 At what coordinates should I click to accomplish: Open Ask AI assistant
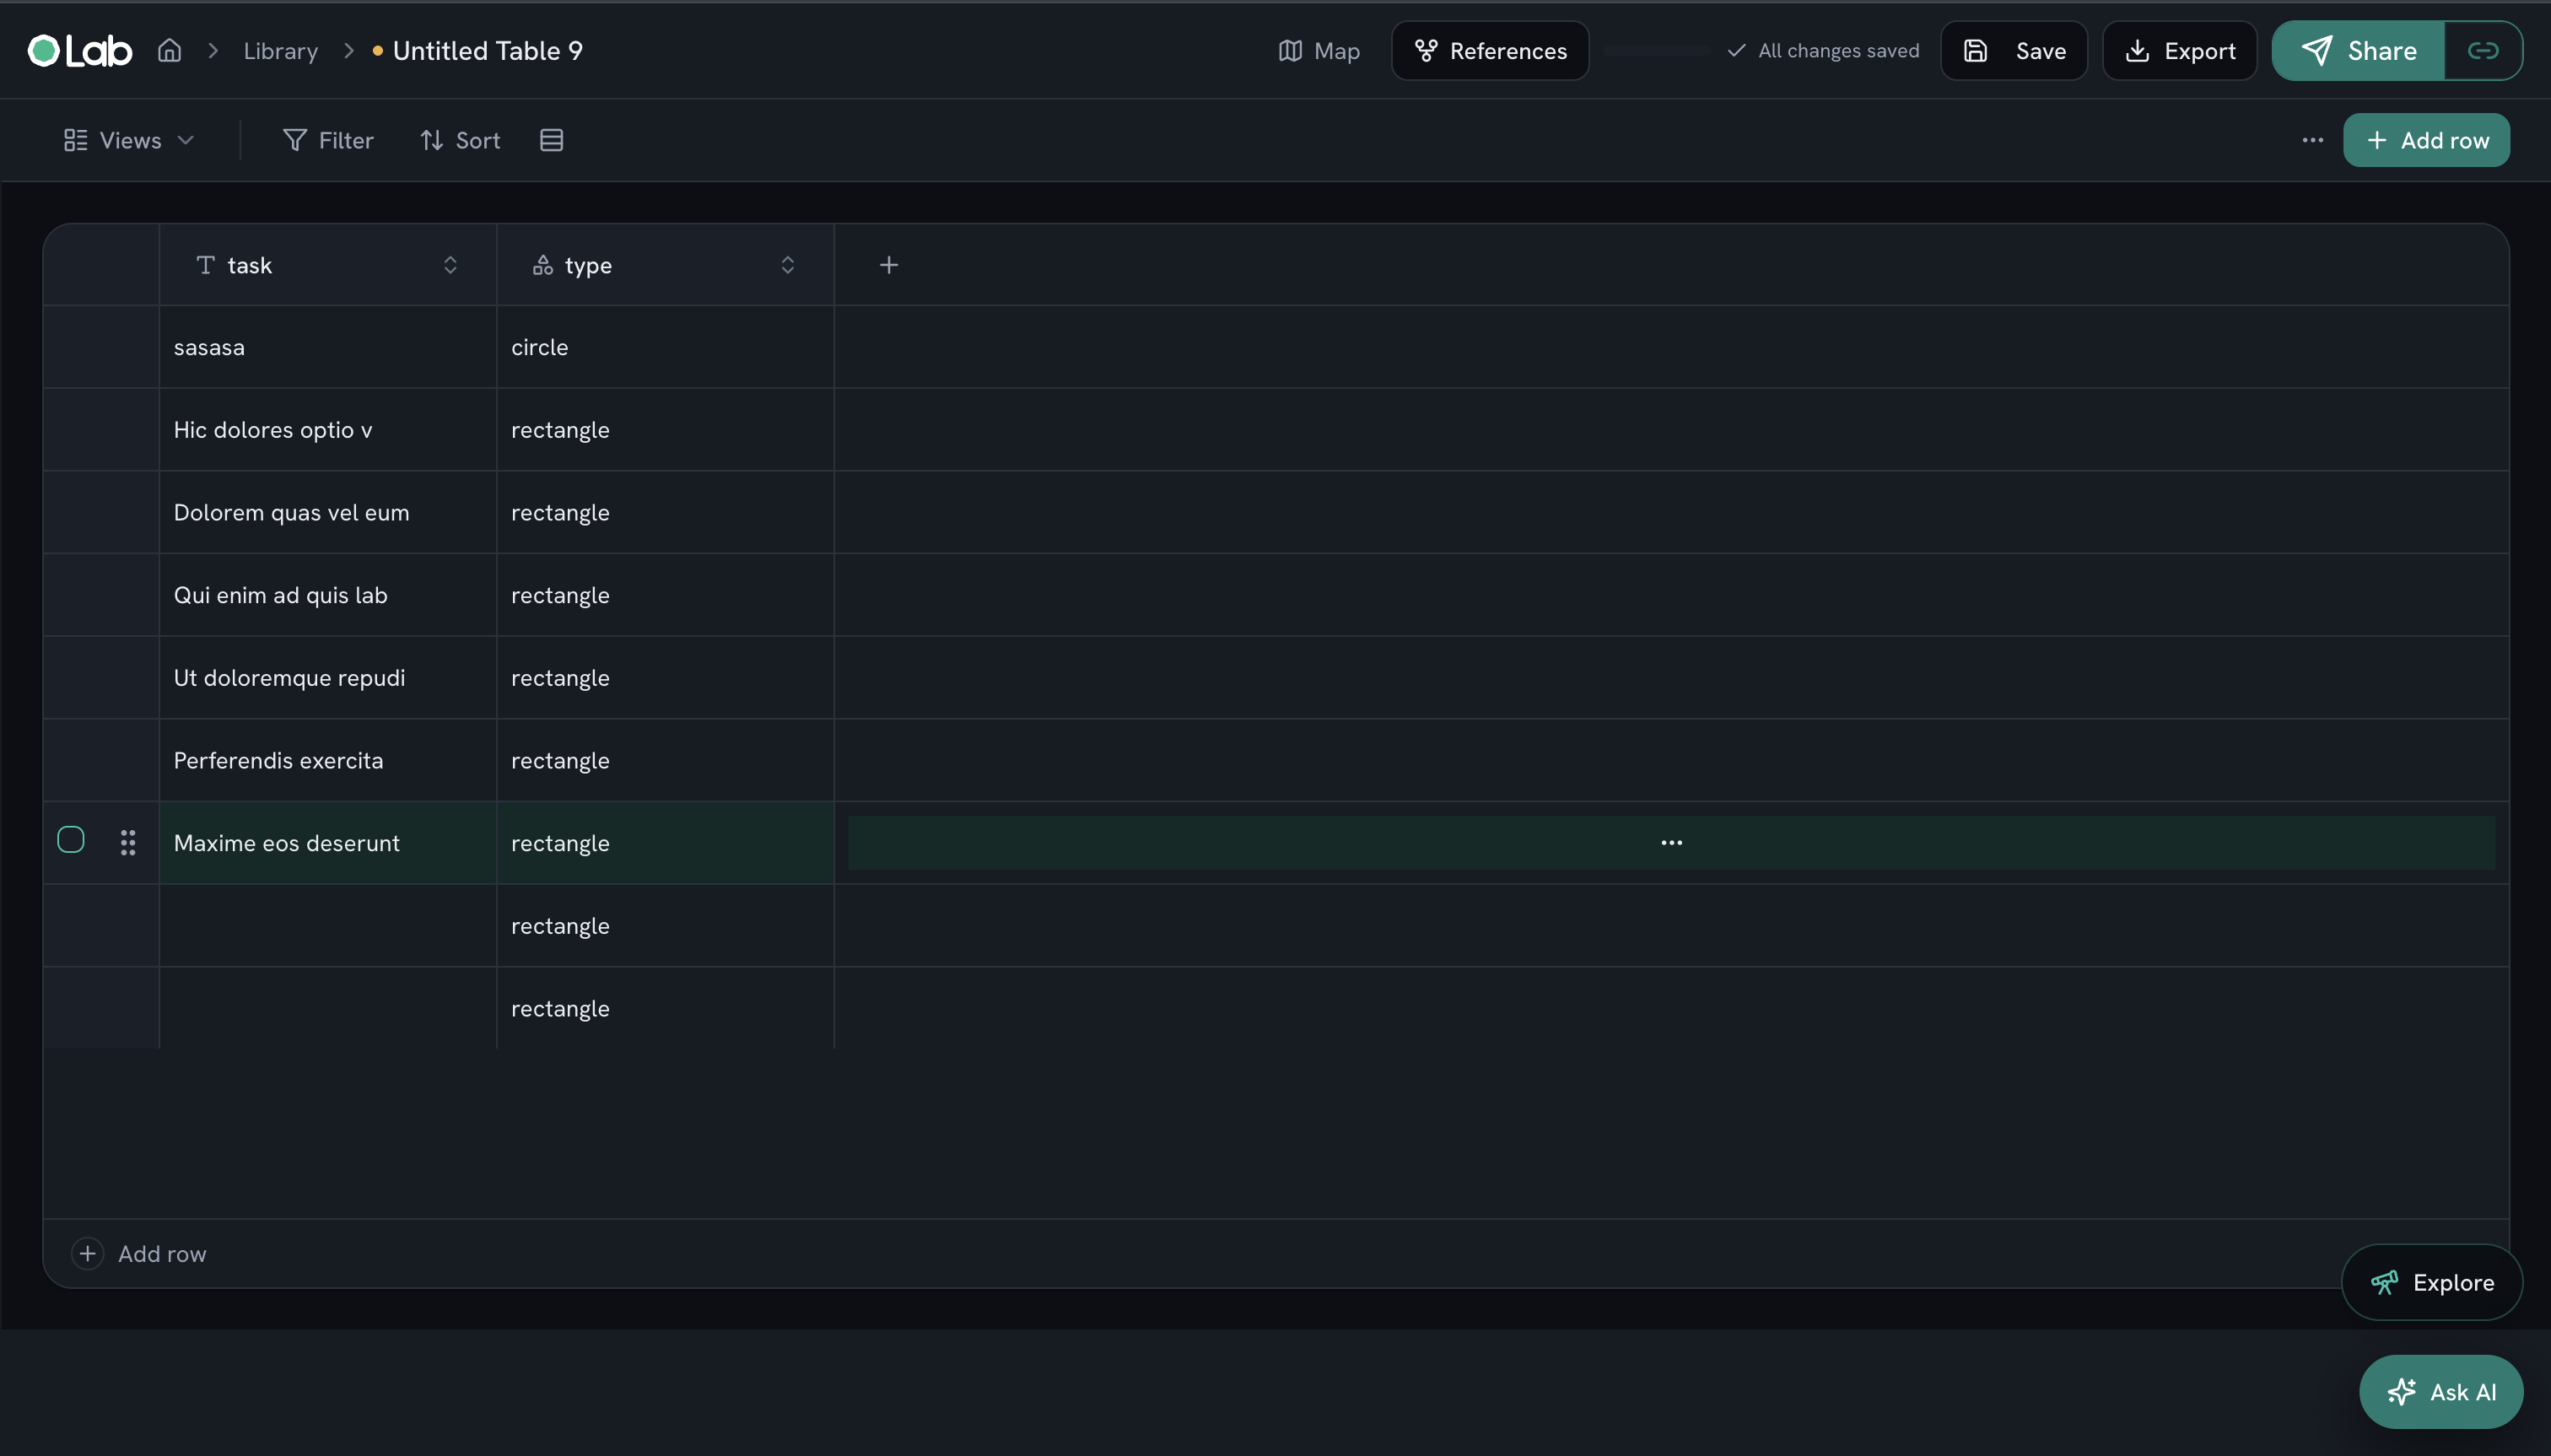coord(2440,1392)
